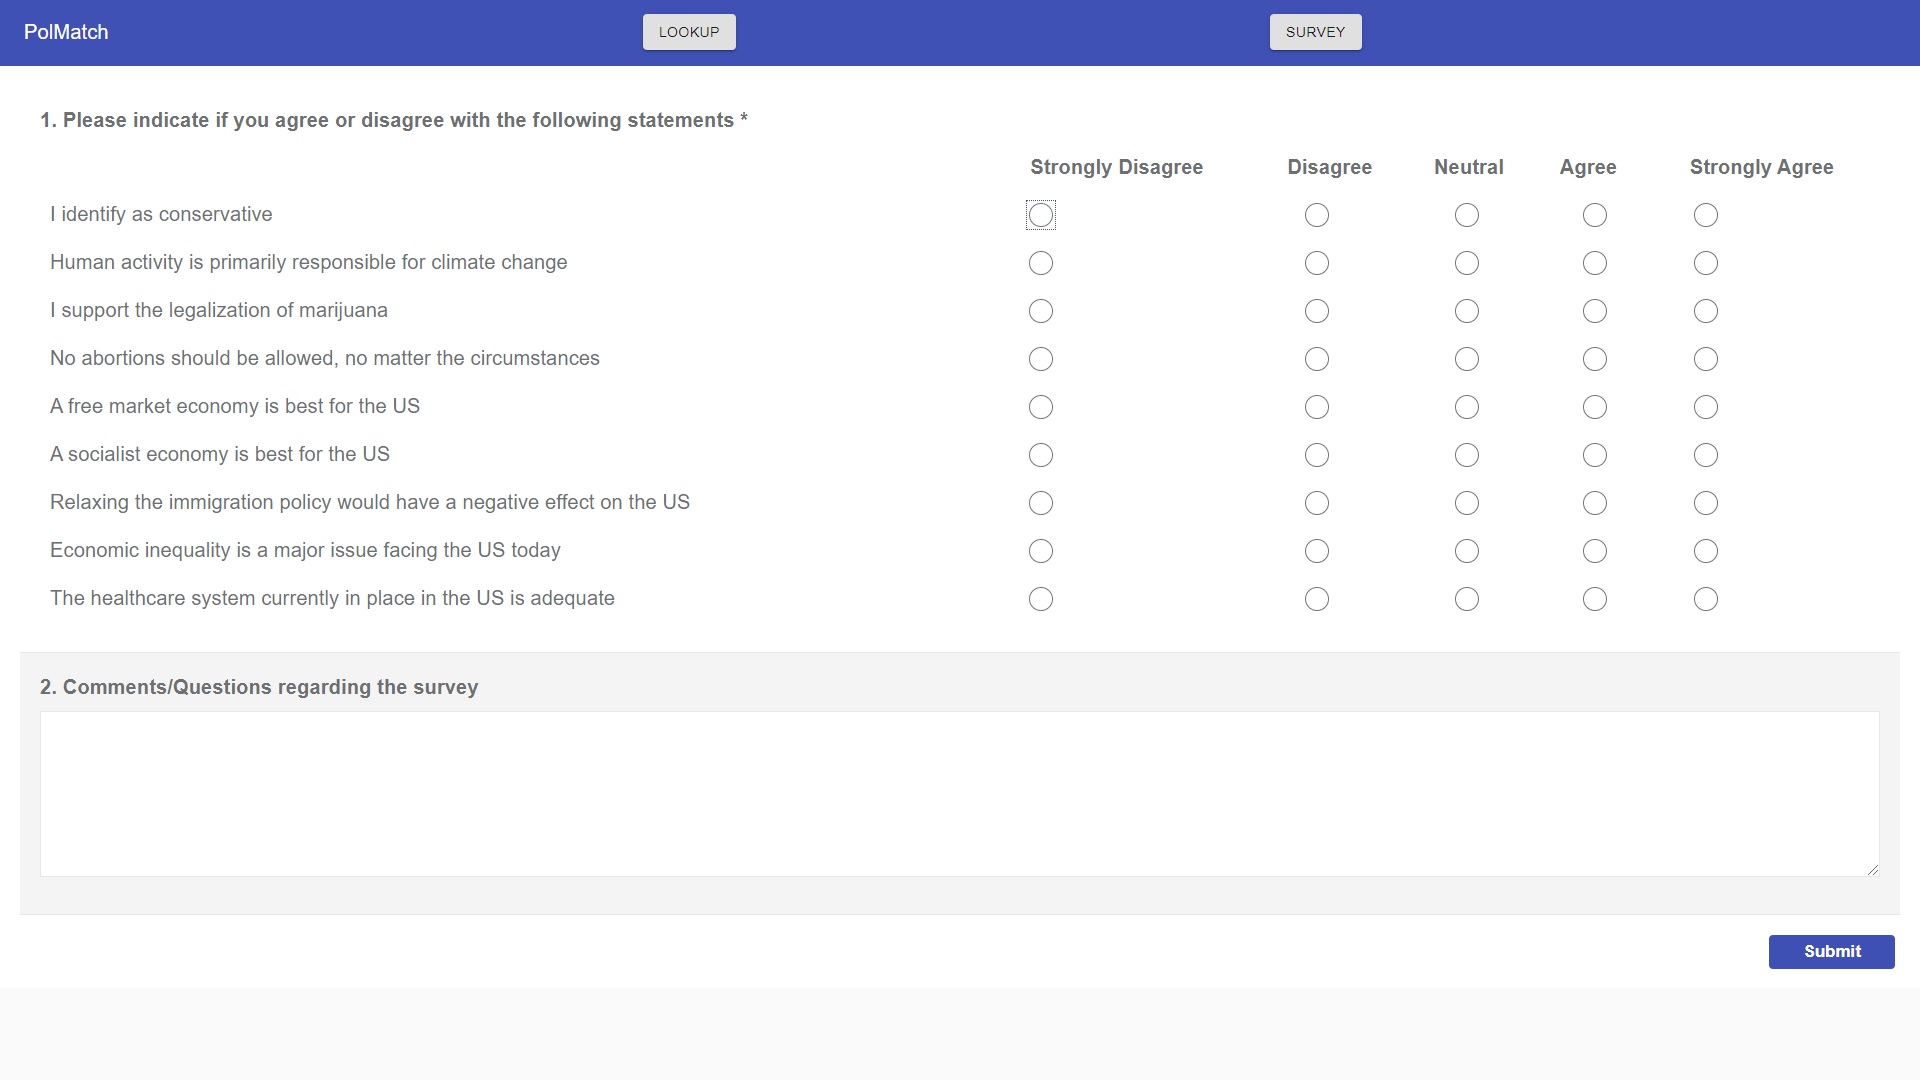Image resolution: width=1920 pixels, height=1080 pixels.
Task: Choose Disagree for healthcare system is adequate
Action: coord(1316,599)
